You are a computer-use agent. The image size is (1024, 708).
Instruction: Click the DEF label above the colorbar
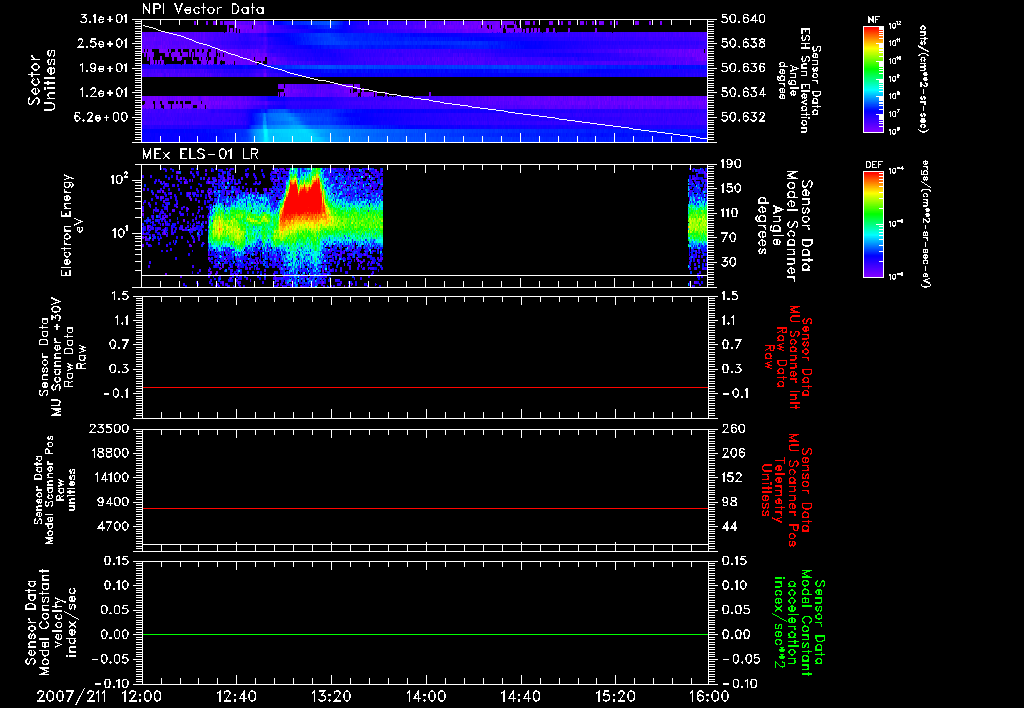(873, 165)
